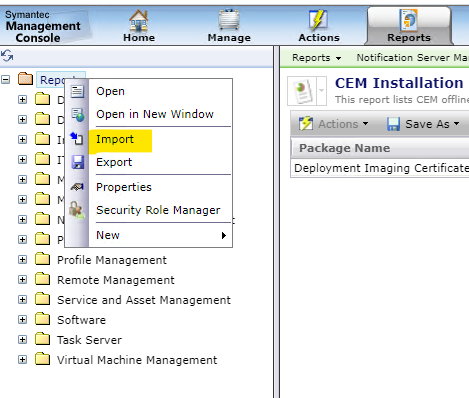Click Virtual Machine Management folder icon
The width and height of the screenshot is (469, 398).
point(42,359)
